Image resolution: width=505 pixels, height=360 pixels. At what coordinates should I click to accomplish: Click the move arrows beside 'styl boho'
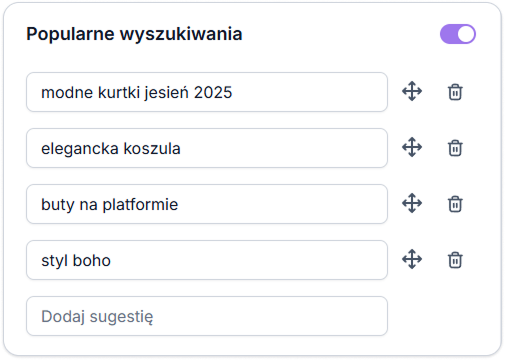[412, 259]
